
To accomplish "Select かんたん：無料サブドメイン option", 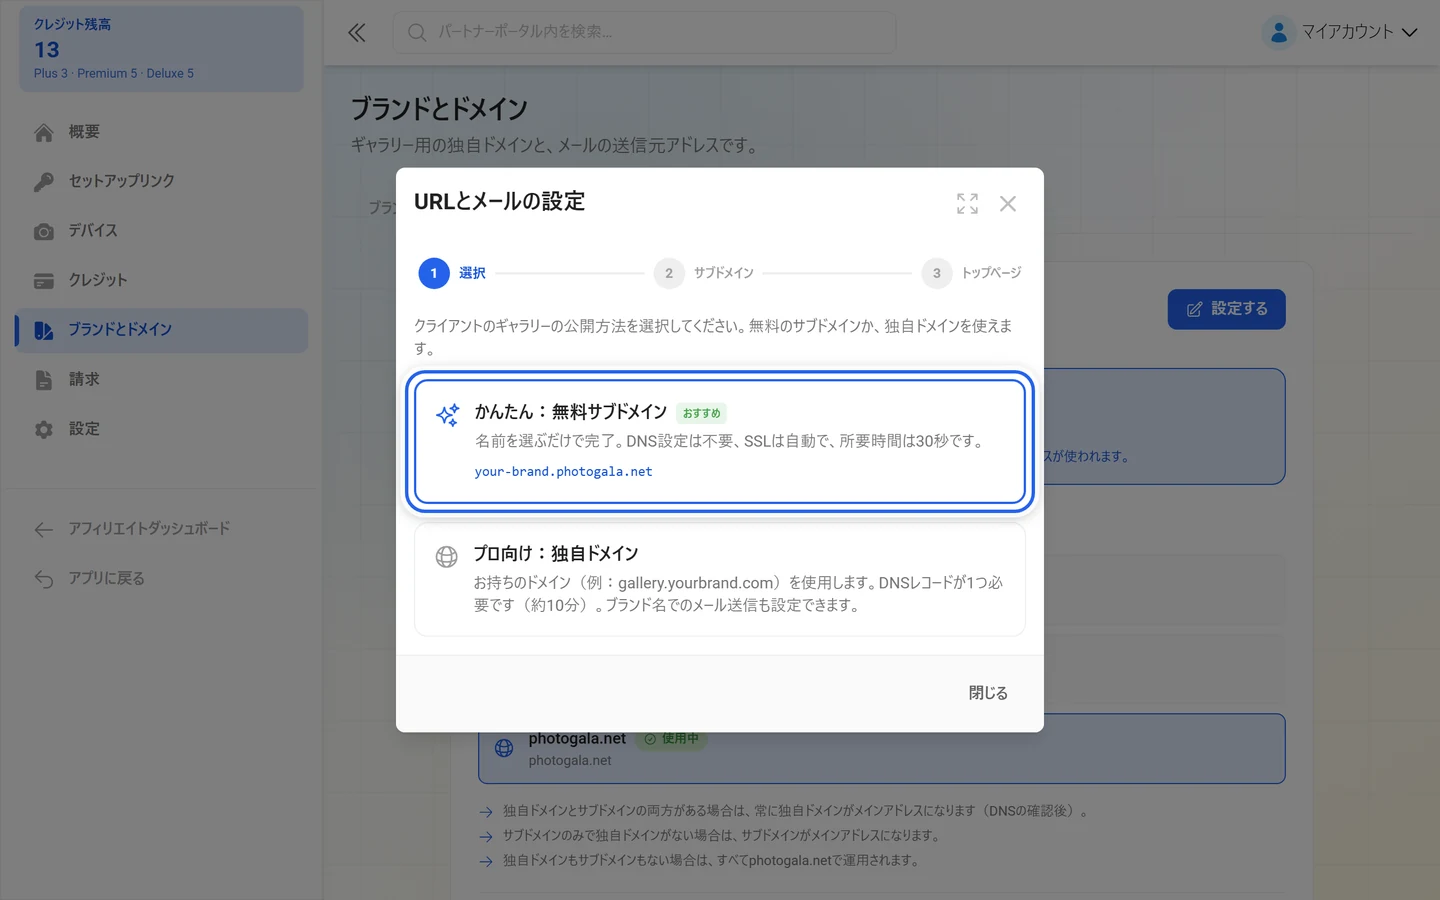I will click(x=720, y=441).
